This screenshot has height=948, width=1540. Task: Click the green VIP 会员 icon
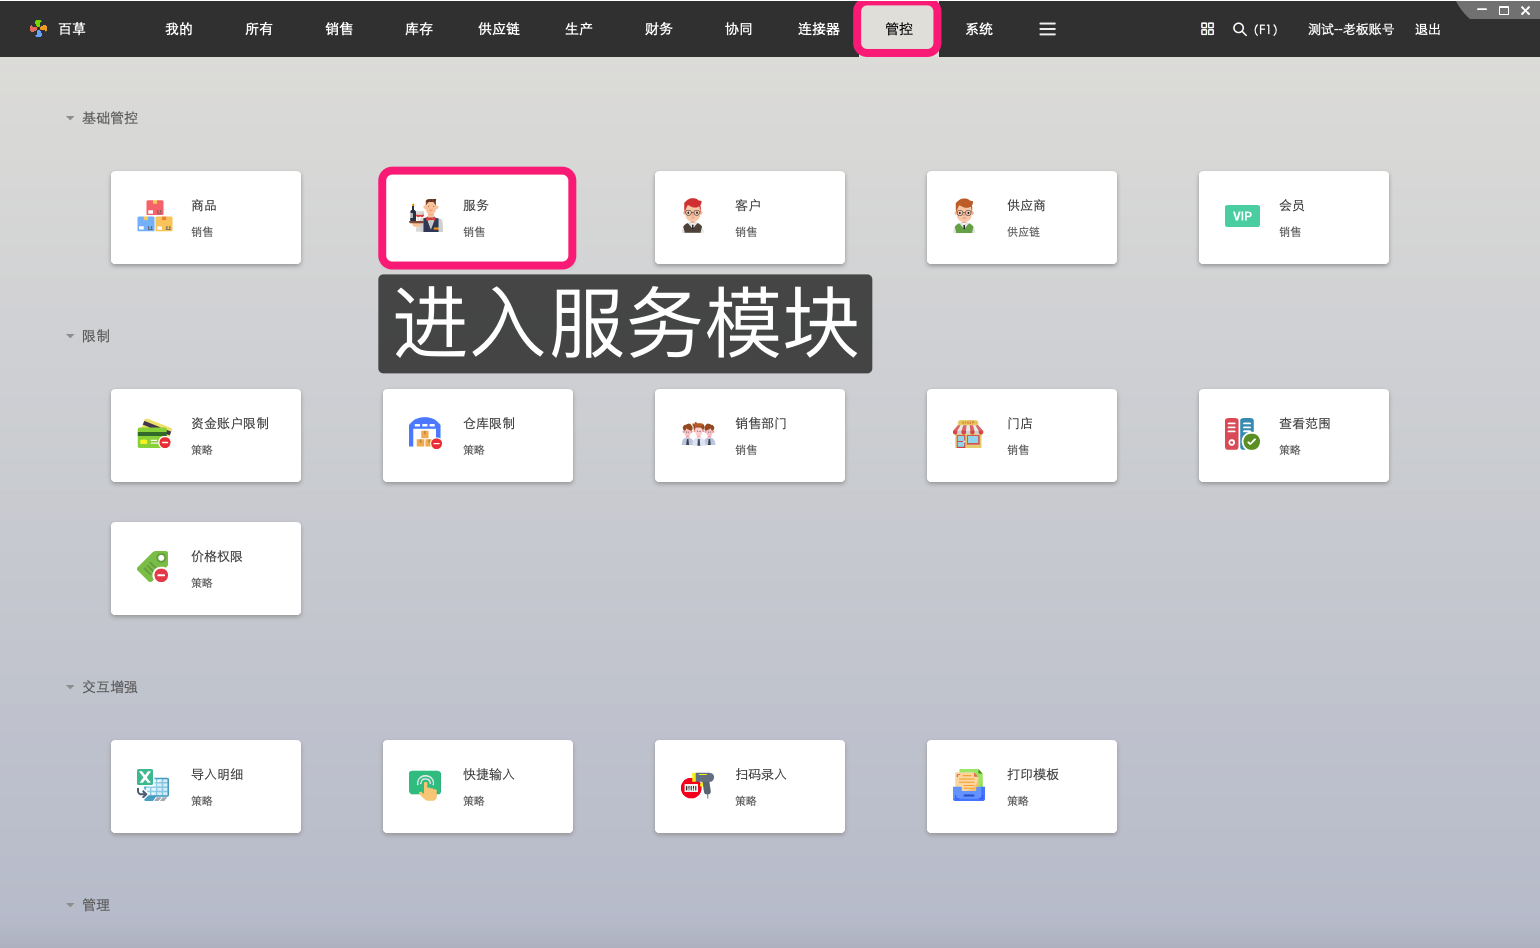[x=1242, y=216]
